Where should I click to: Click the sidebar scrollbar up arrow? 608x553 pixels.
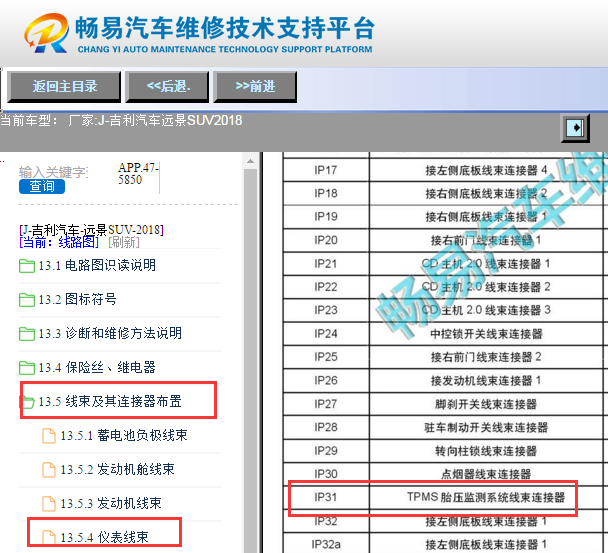tap(250, 161)
